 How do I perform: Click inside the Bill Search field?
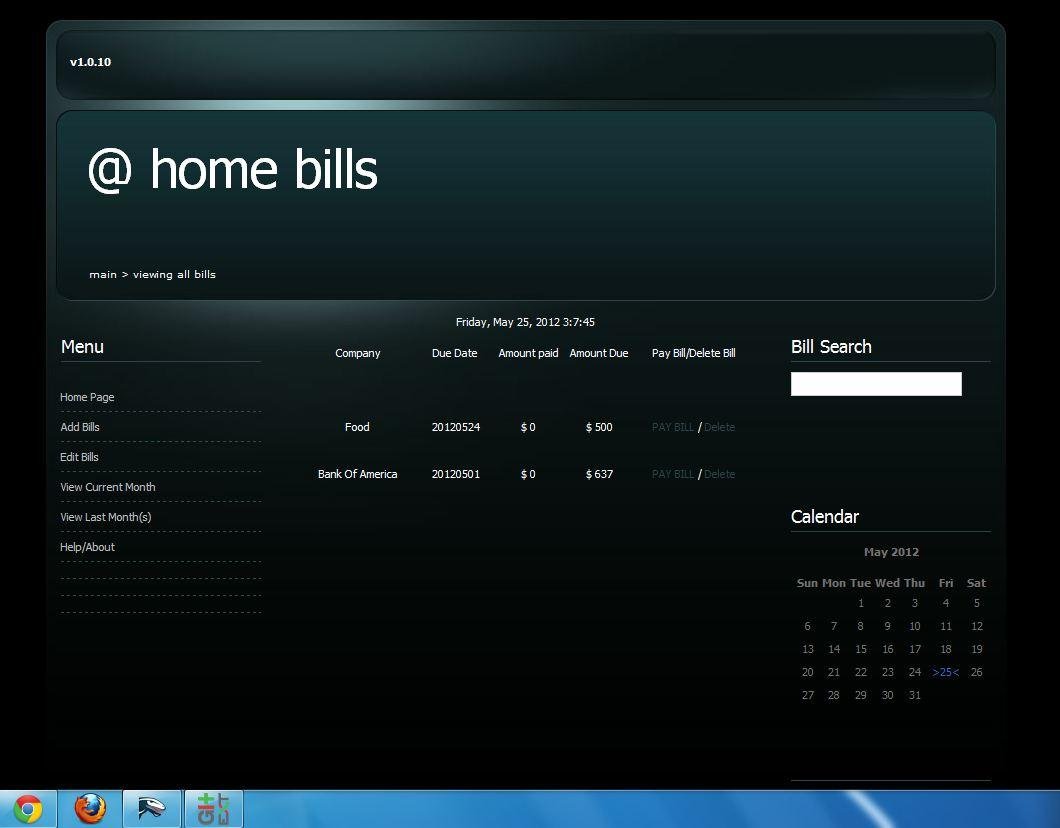click(875, 383)
